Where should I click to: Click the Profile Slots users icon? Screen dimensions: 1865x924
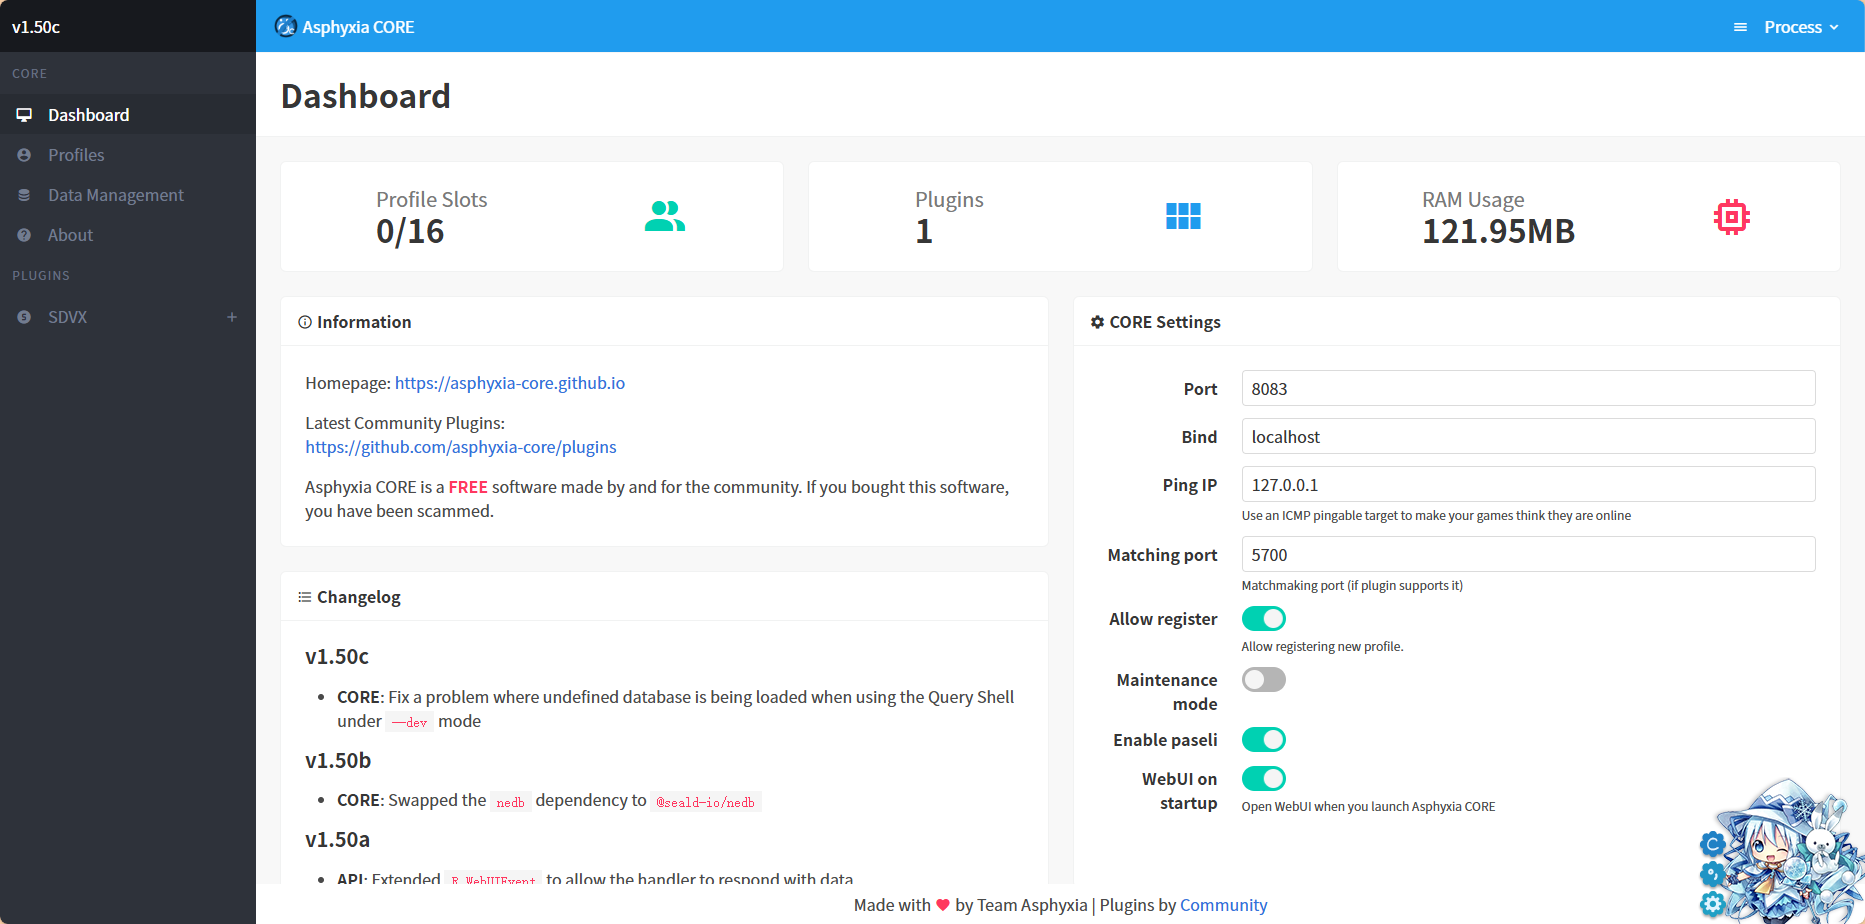coord(665,216)
